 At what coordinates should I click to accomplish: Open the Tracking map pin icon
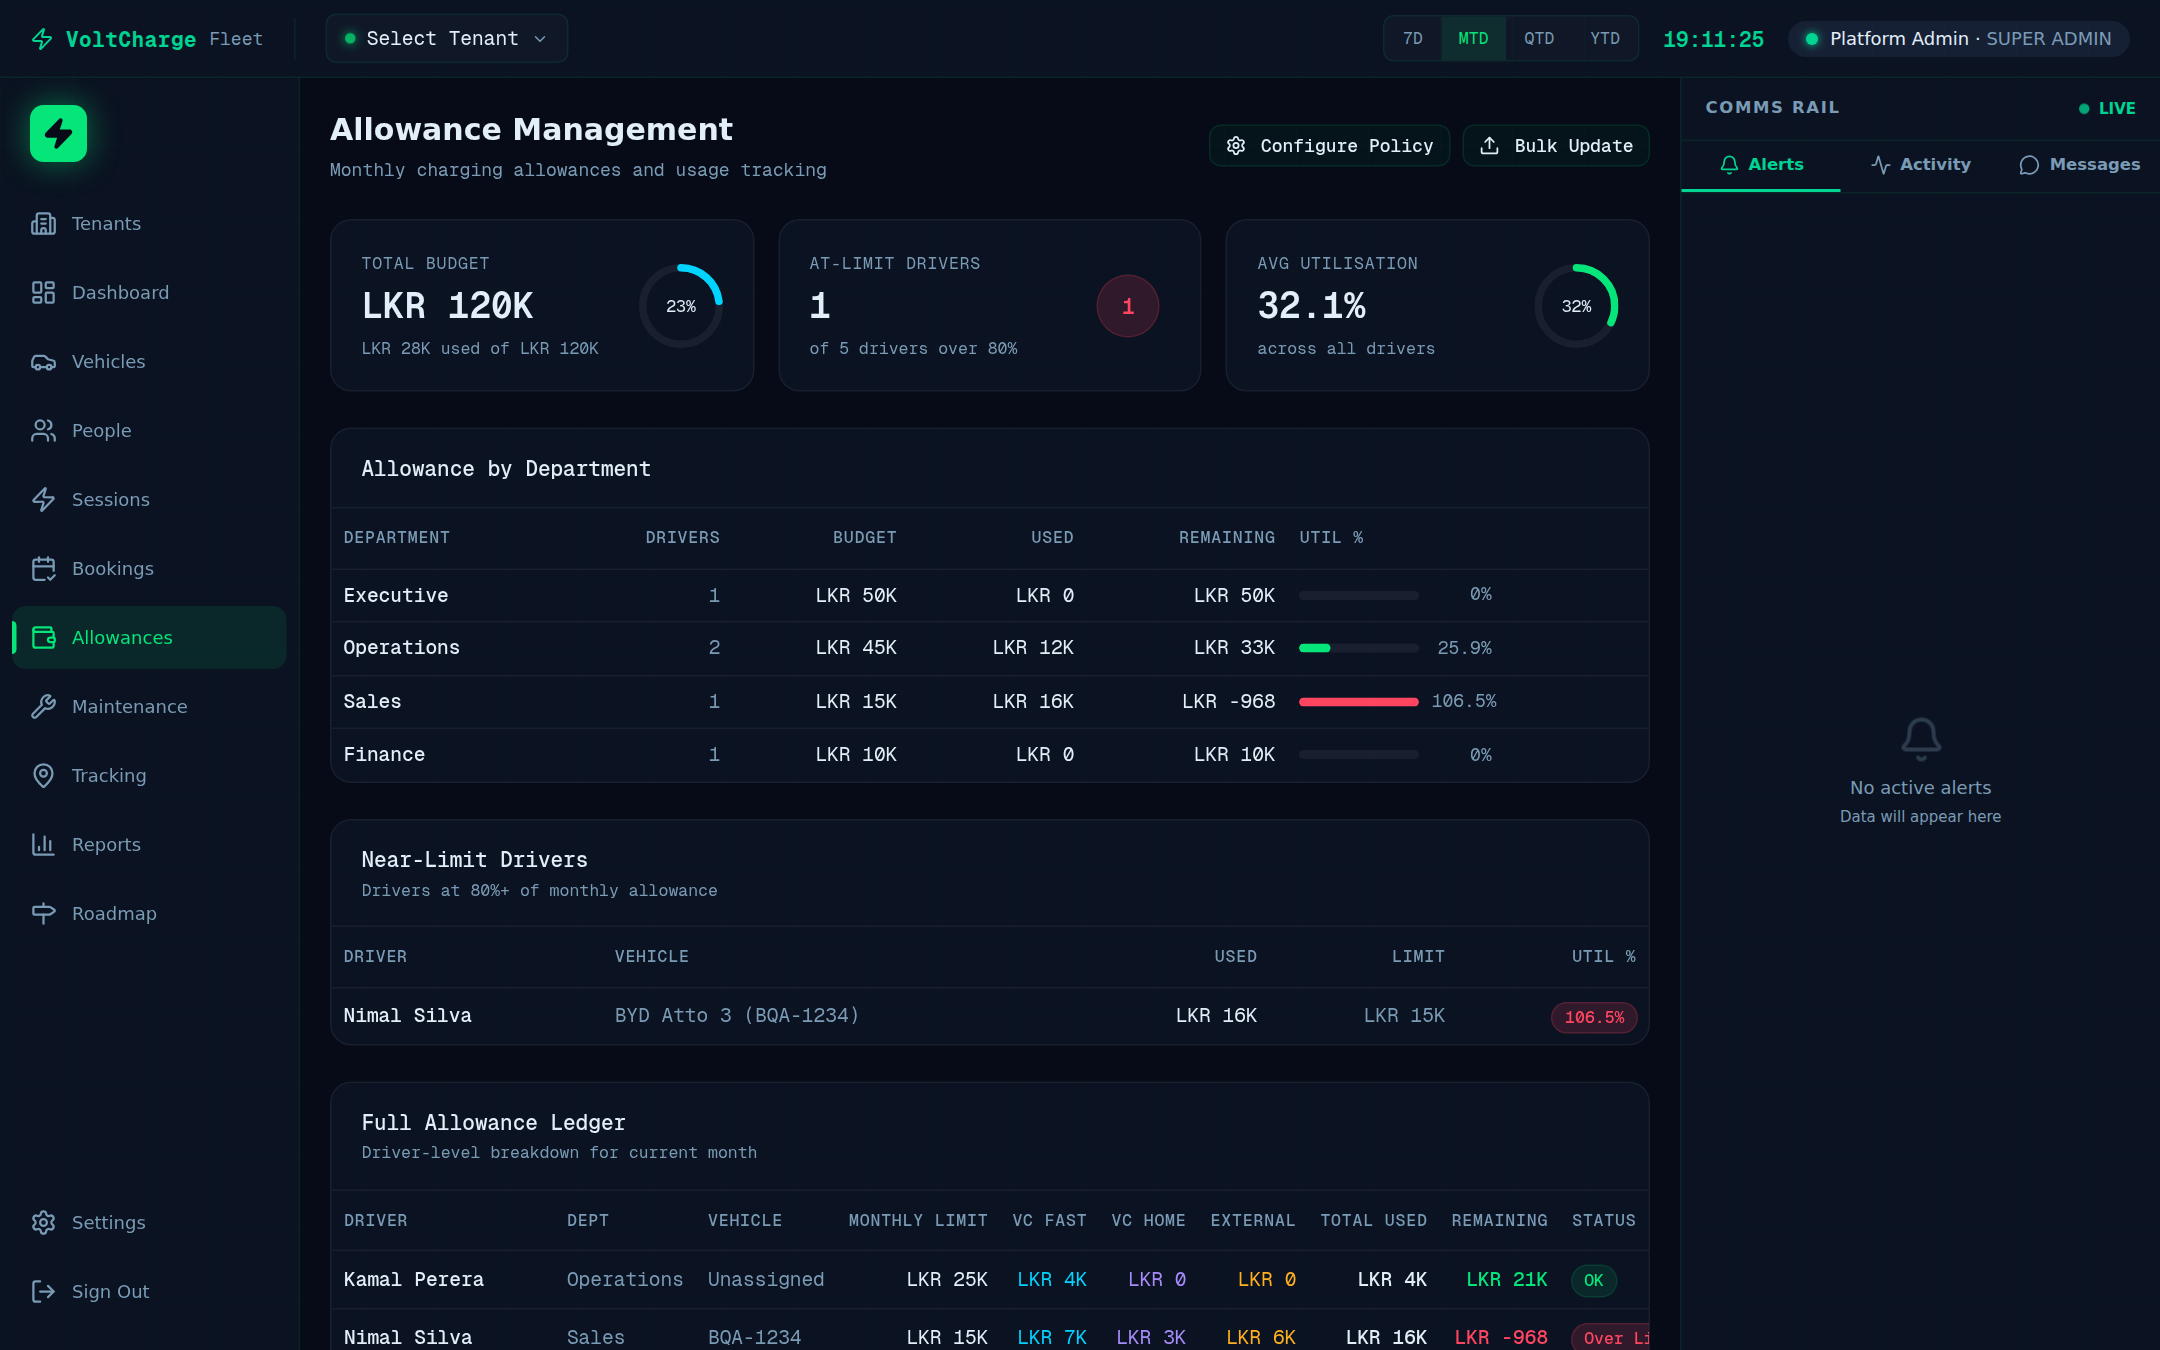43,776
